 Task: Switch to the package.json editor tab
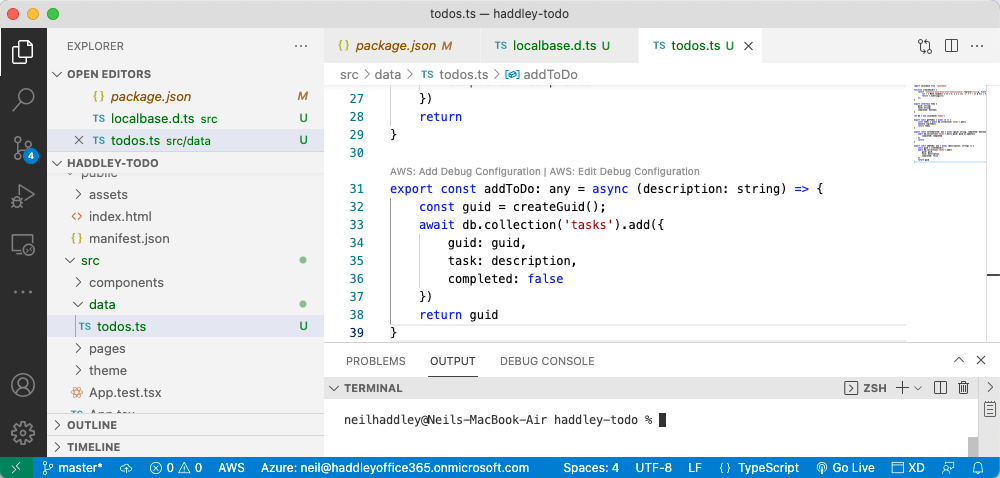tap(395, 46)
